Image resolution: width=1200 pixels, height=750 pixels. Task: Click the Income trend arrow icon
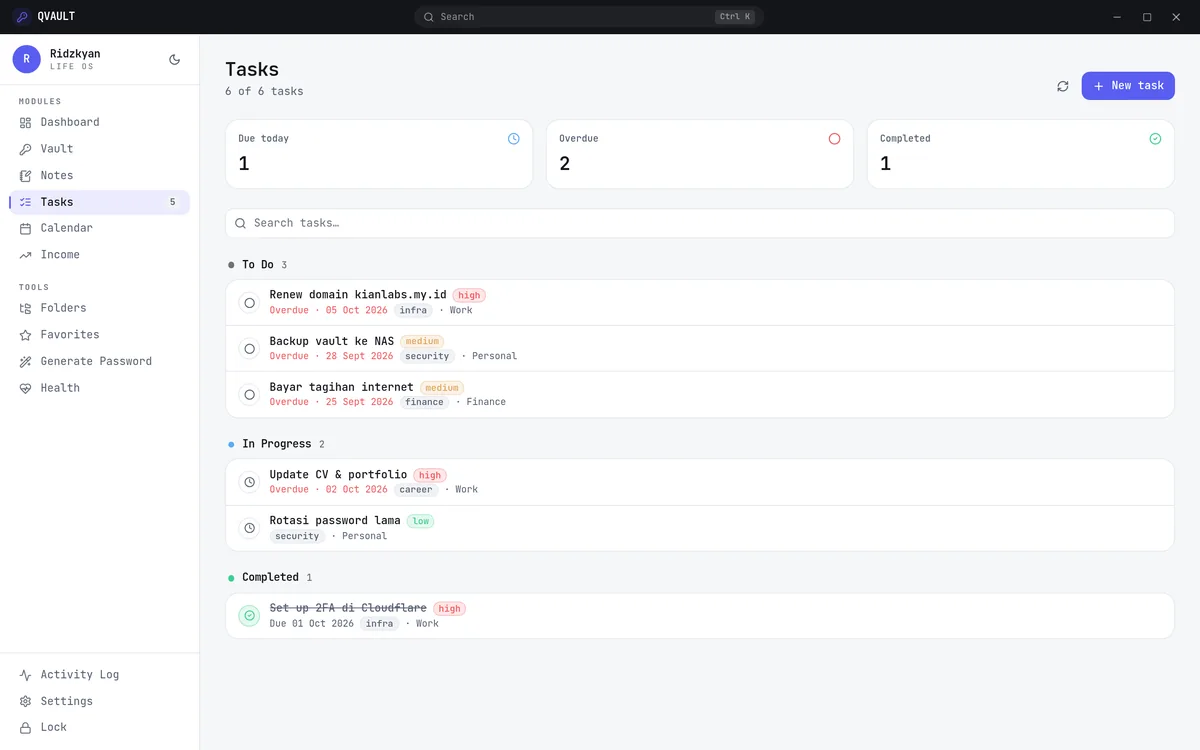tap(26, 255)
